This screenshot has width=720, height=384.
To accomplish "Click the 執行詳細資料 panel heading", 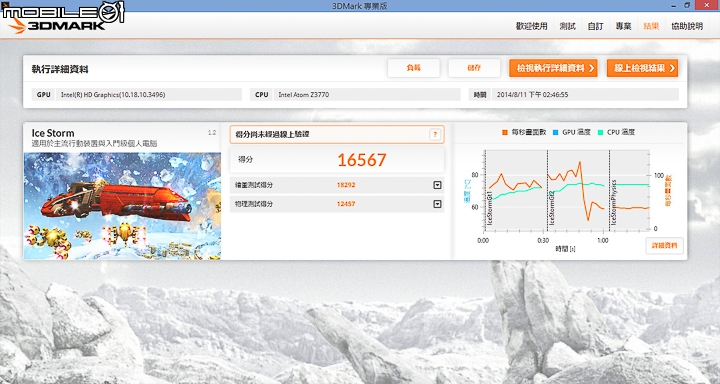I will 60,69.
